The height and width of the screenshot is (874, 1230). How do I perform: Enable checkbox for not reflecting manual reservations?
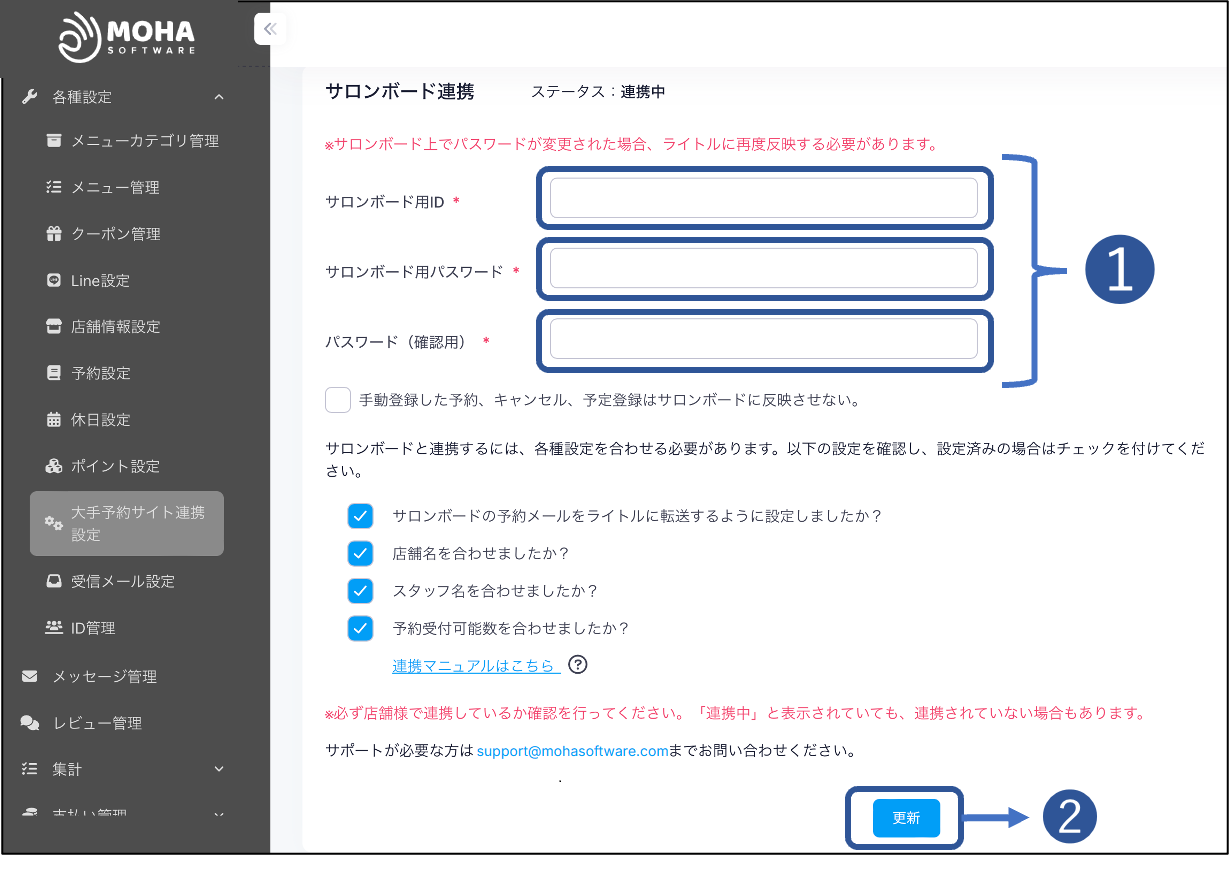click(x=338, y=400)
